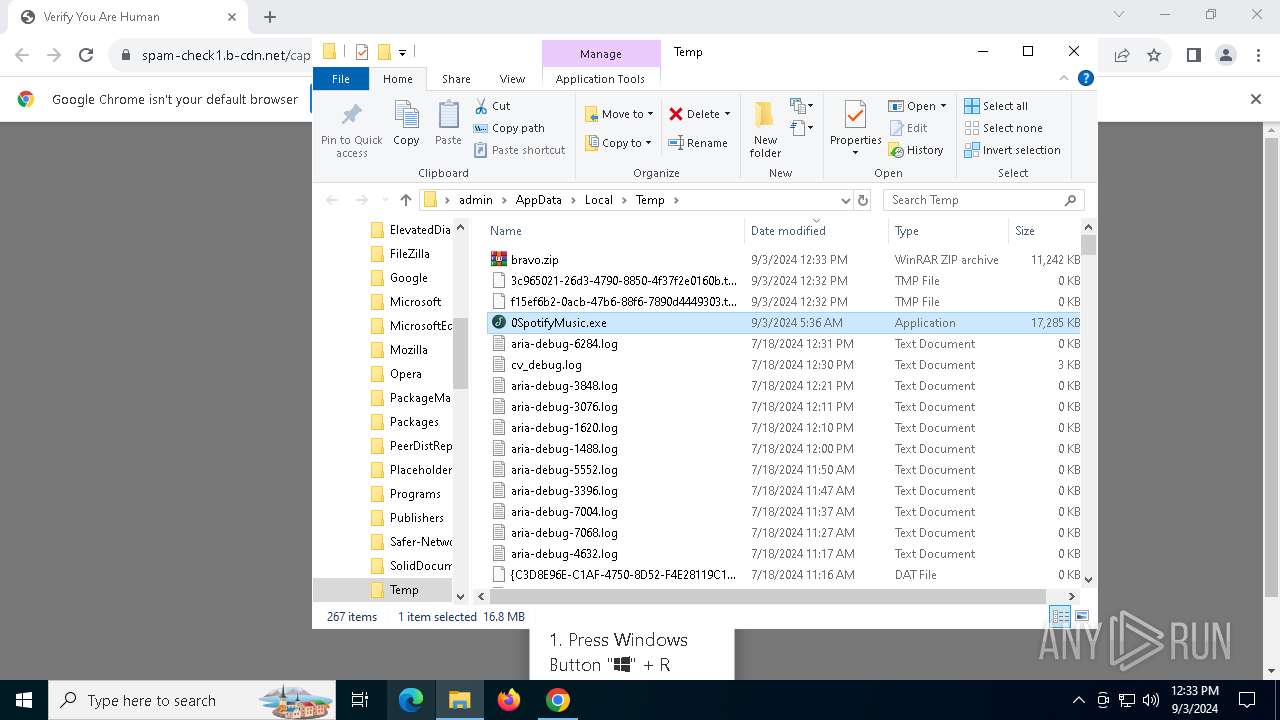Open Task View on the taskbar
This screenshot has height=720, width=1280.
tap(360, 700)
